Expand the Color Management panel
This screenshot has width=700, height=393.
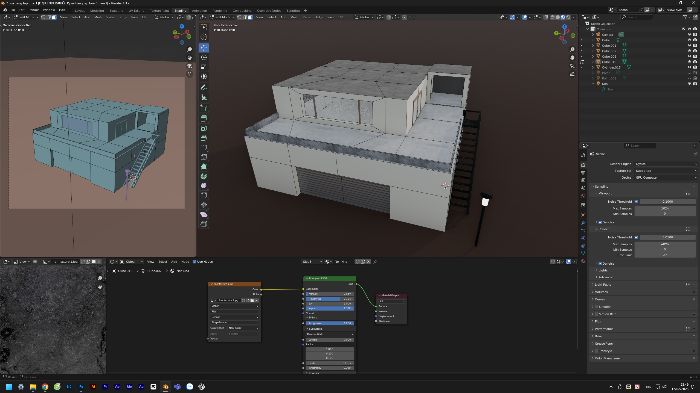[606, 358]
